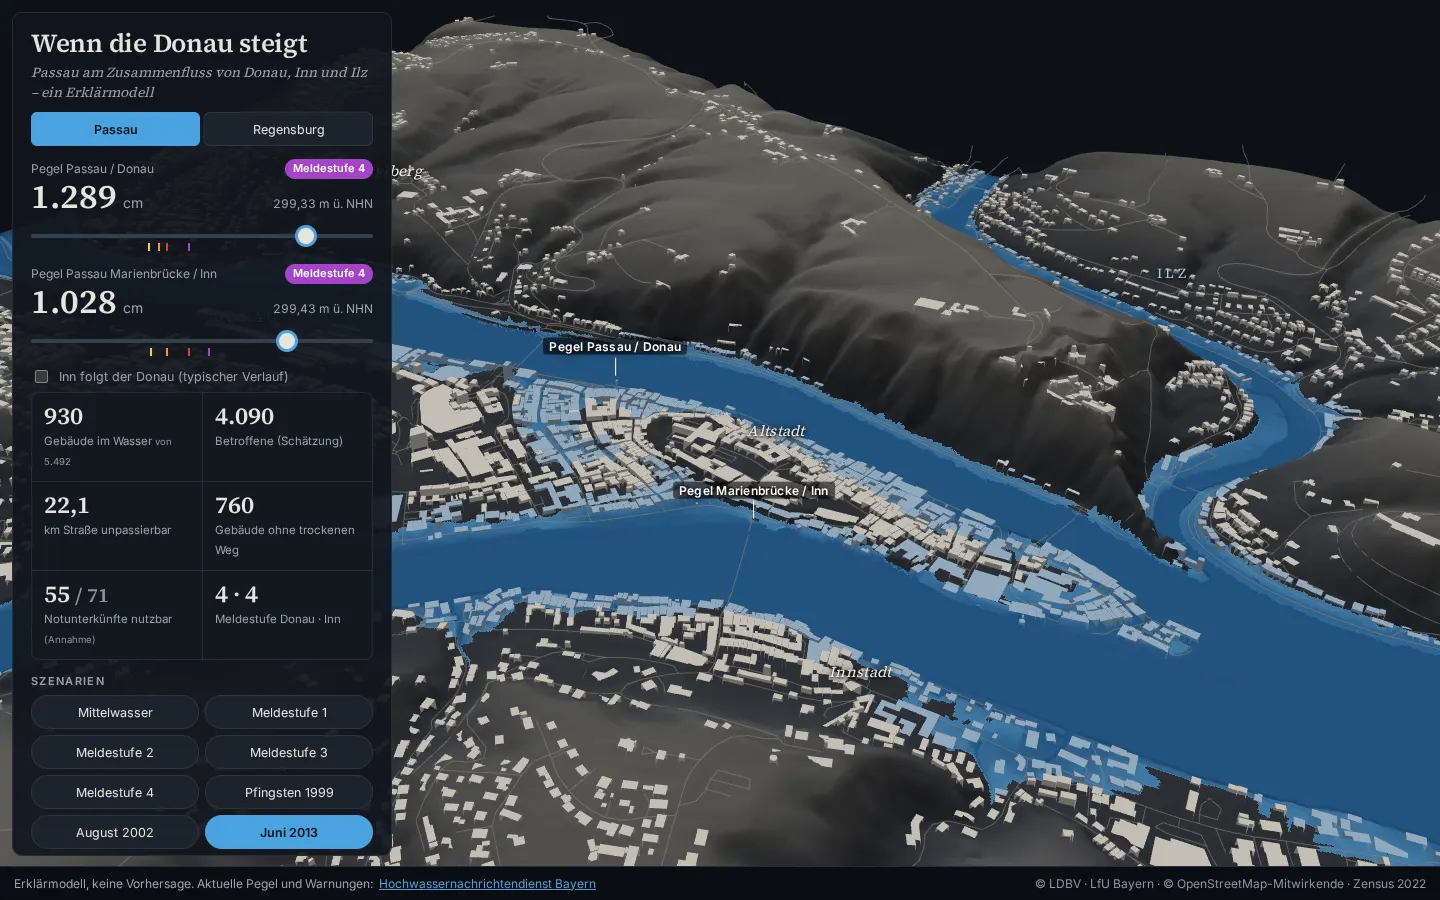
Task: Select the Meldestufe 2 scenario
Action: pos(115,753)
